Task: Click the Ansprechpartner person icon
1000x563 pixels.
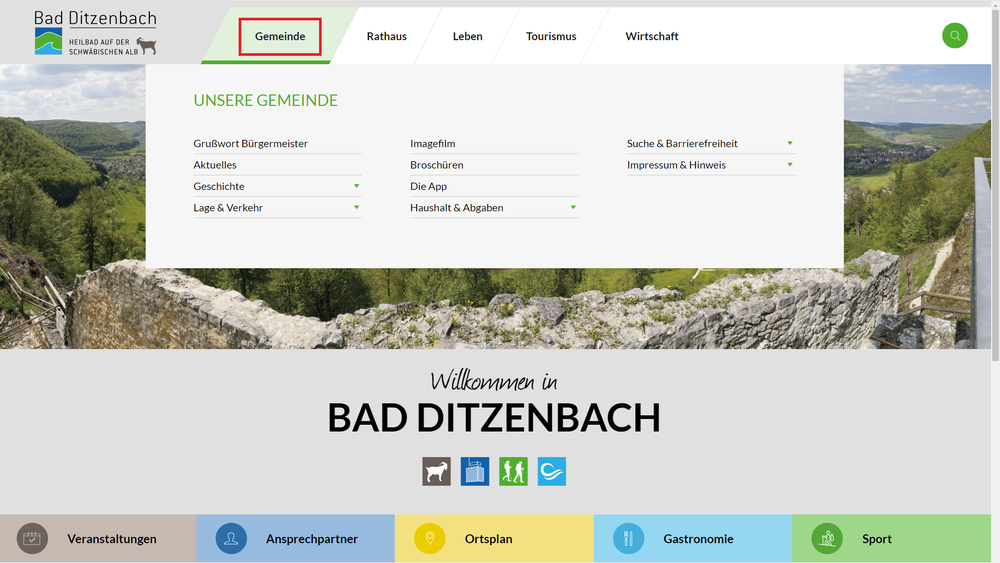Action: coord(231,539)
